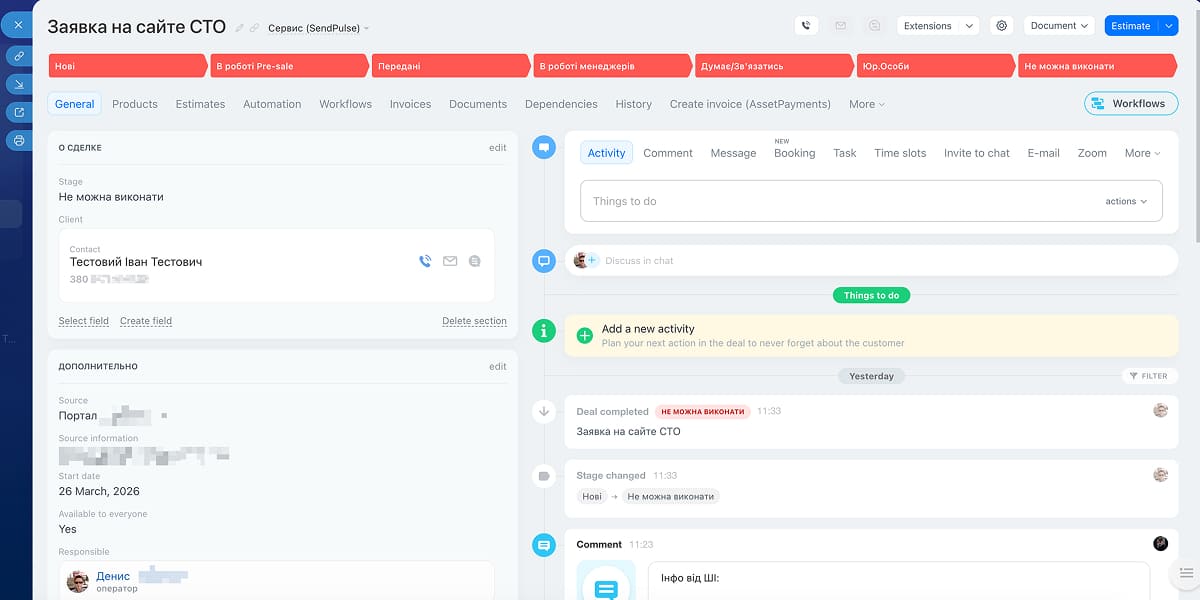
Task: Click the print icon in left sidebar
Action: tap(18, 140)
